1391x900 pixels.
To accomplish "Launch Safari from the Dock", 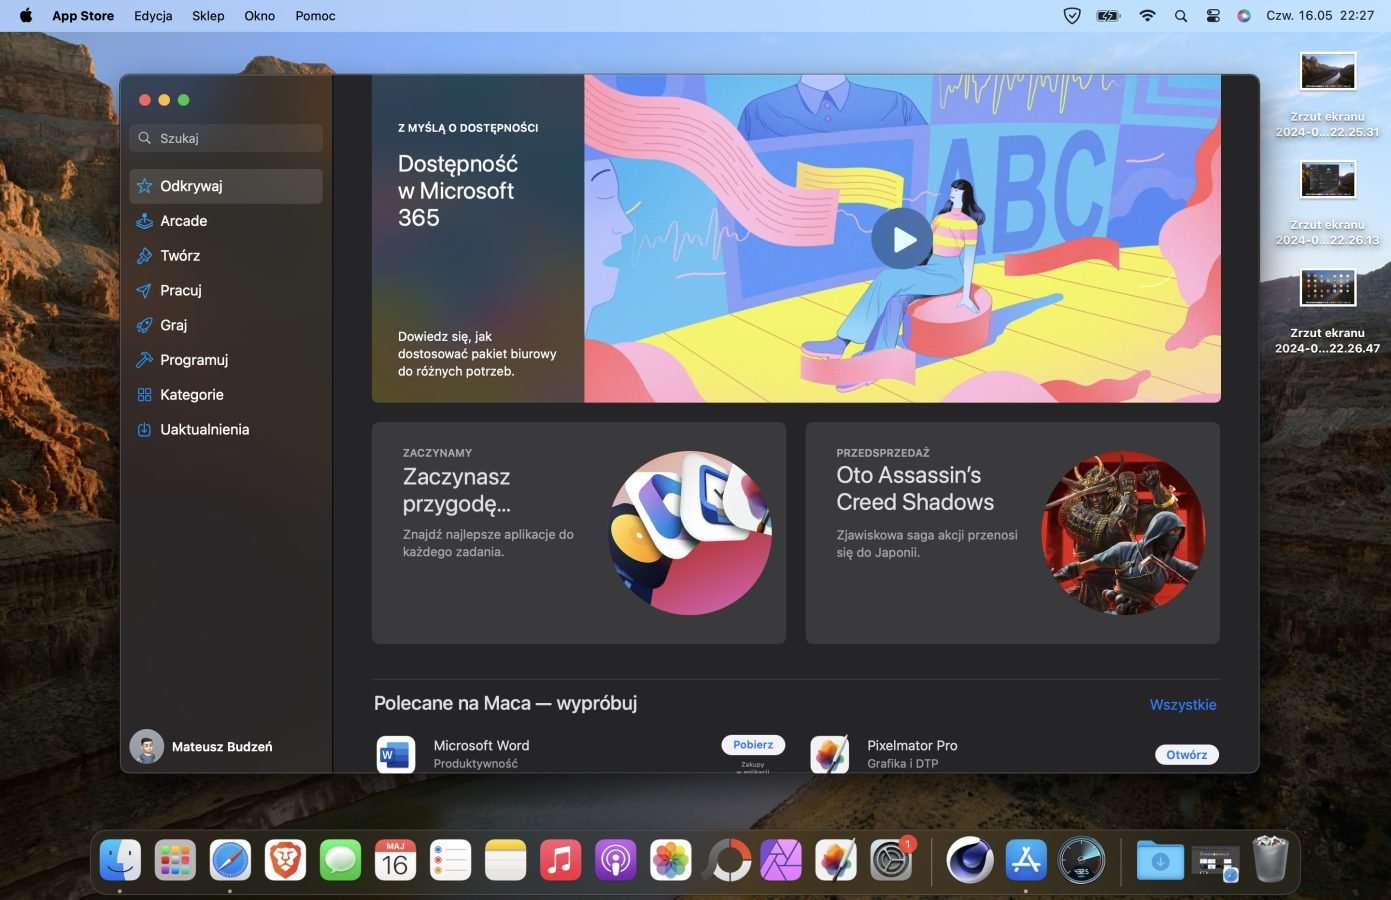I will pos(230,860).
